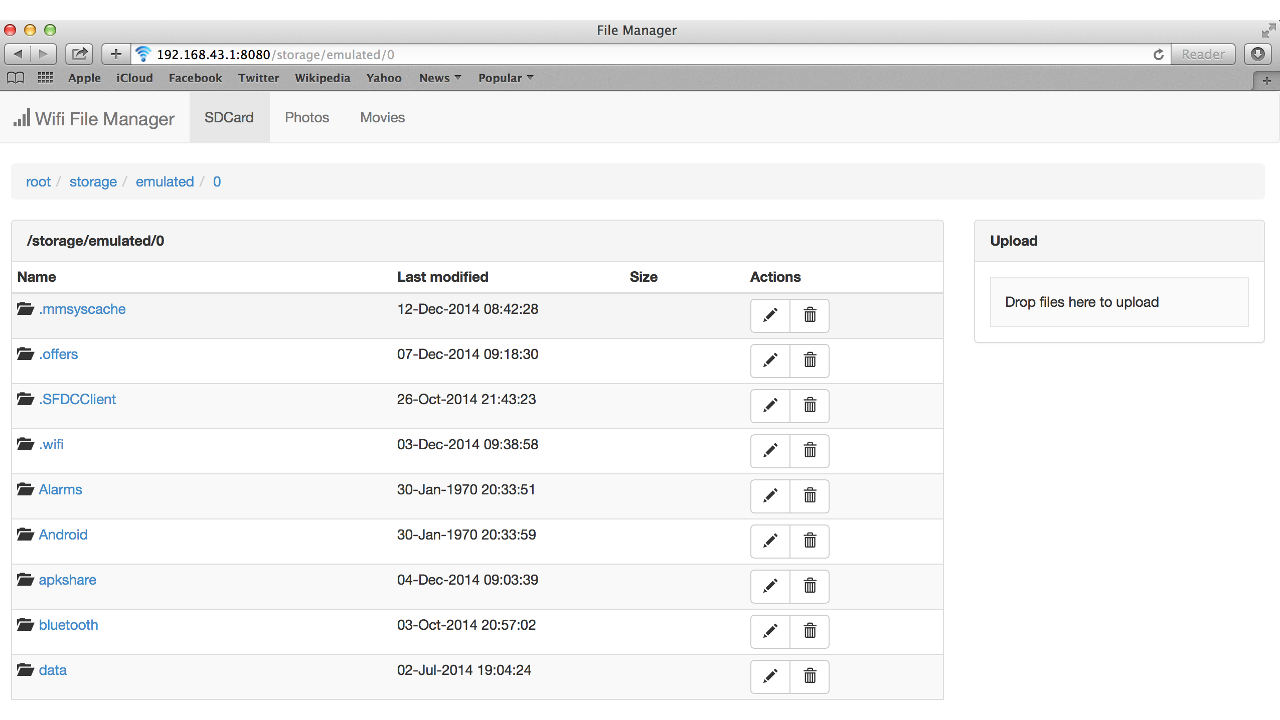Rename the Alarms folder using the pencil icon

tap(770, 495)
